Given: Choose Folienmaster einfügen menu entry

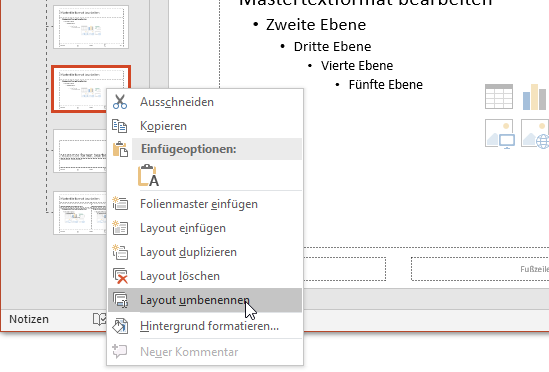Looking at the screenshot, I should click(205, 204).
